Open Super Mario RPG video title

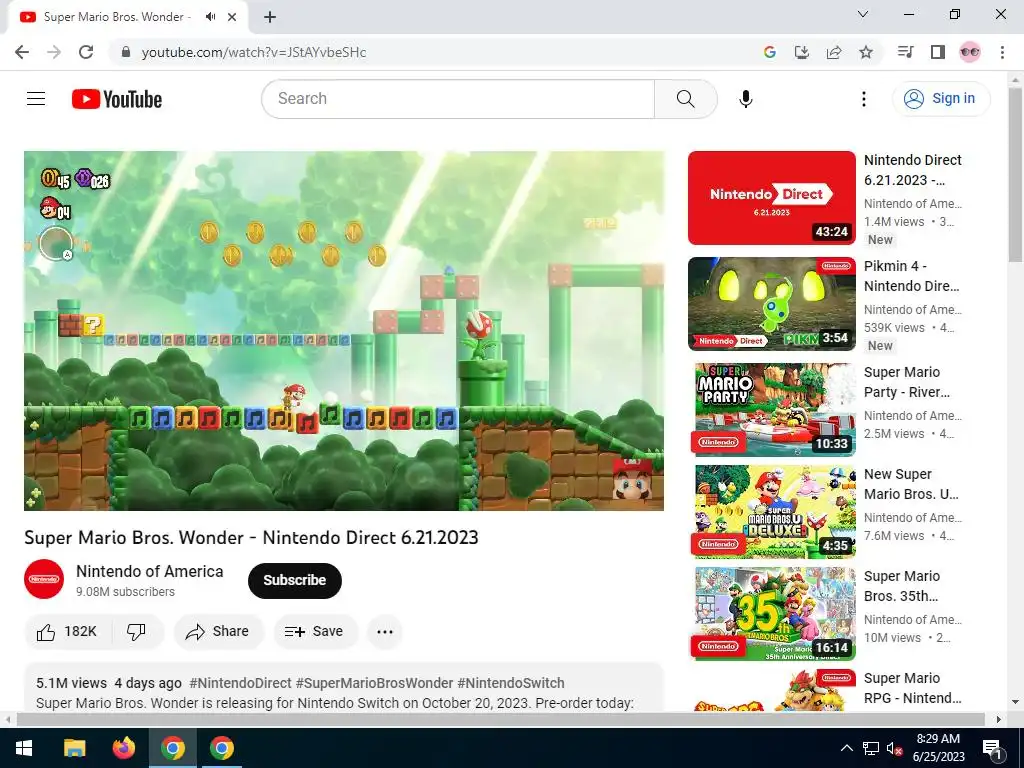(x=912, y=688)
